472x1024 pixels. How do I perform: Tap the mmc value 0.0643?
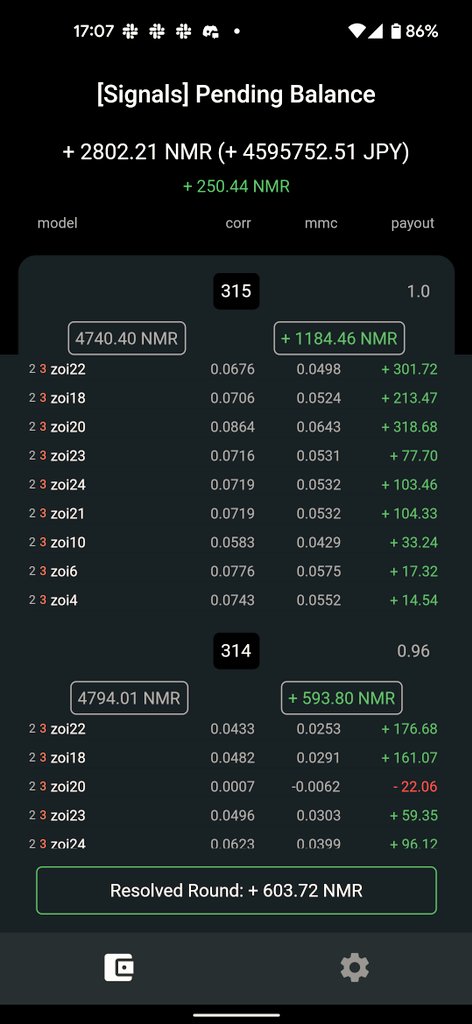click(319, 426)
